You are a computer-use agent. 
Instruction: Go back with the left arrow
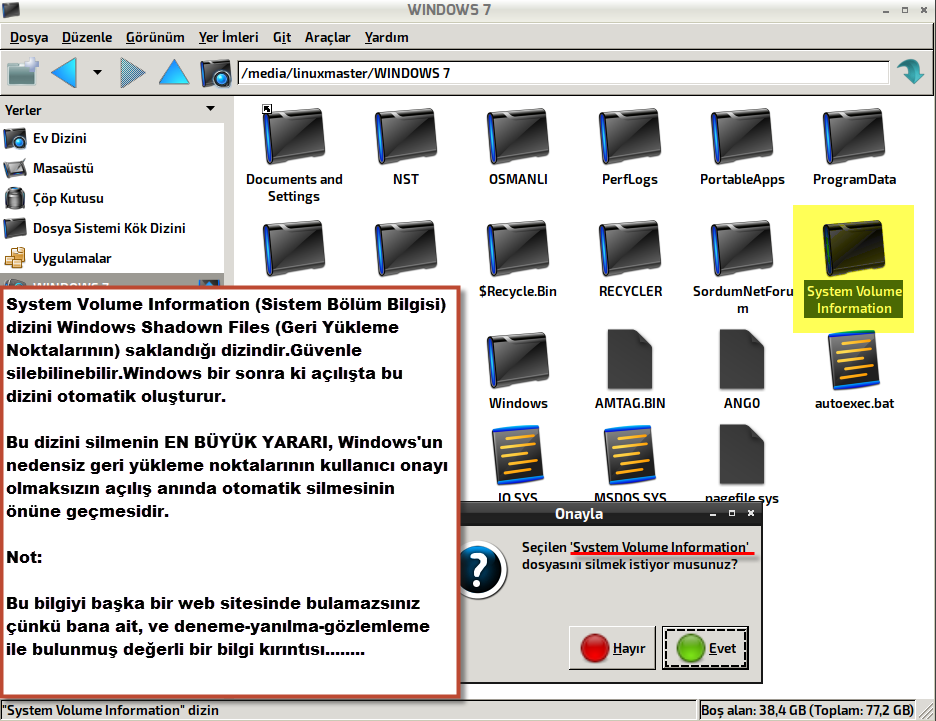(64, 73)
